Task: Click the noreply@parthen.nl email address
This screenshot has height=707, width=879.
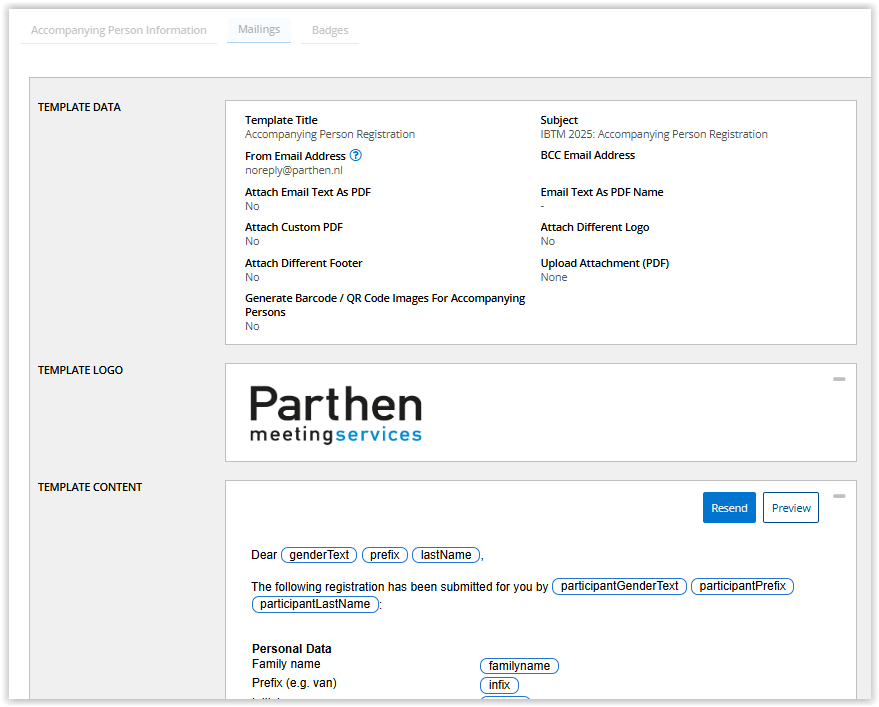Action: tap(294, 170)
